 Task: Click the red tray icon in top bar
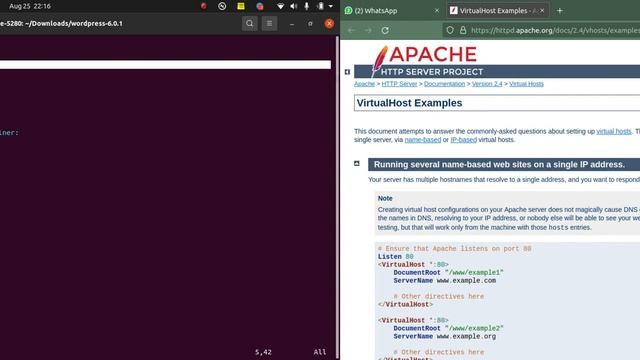pos(203,6)
